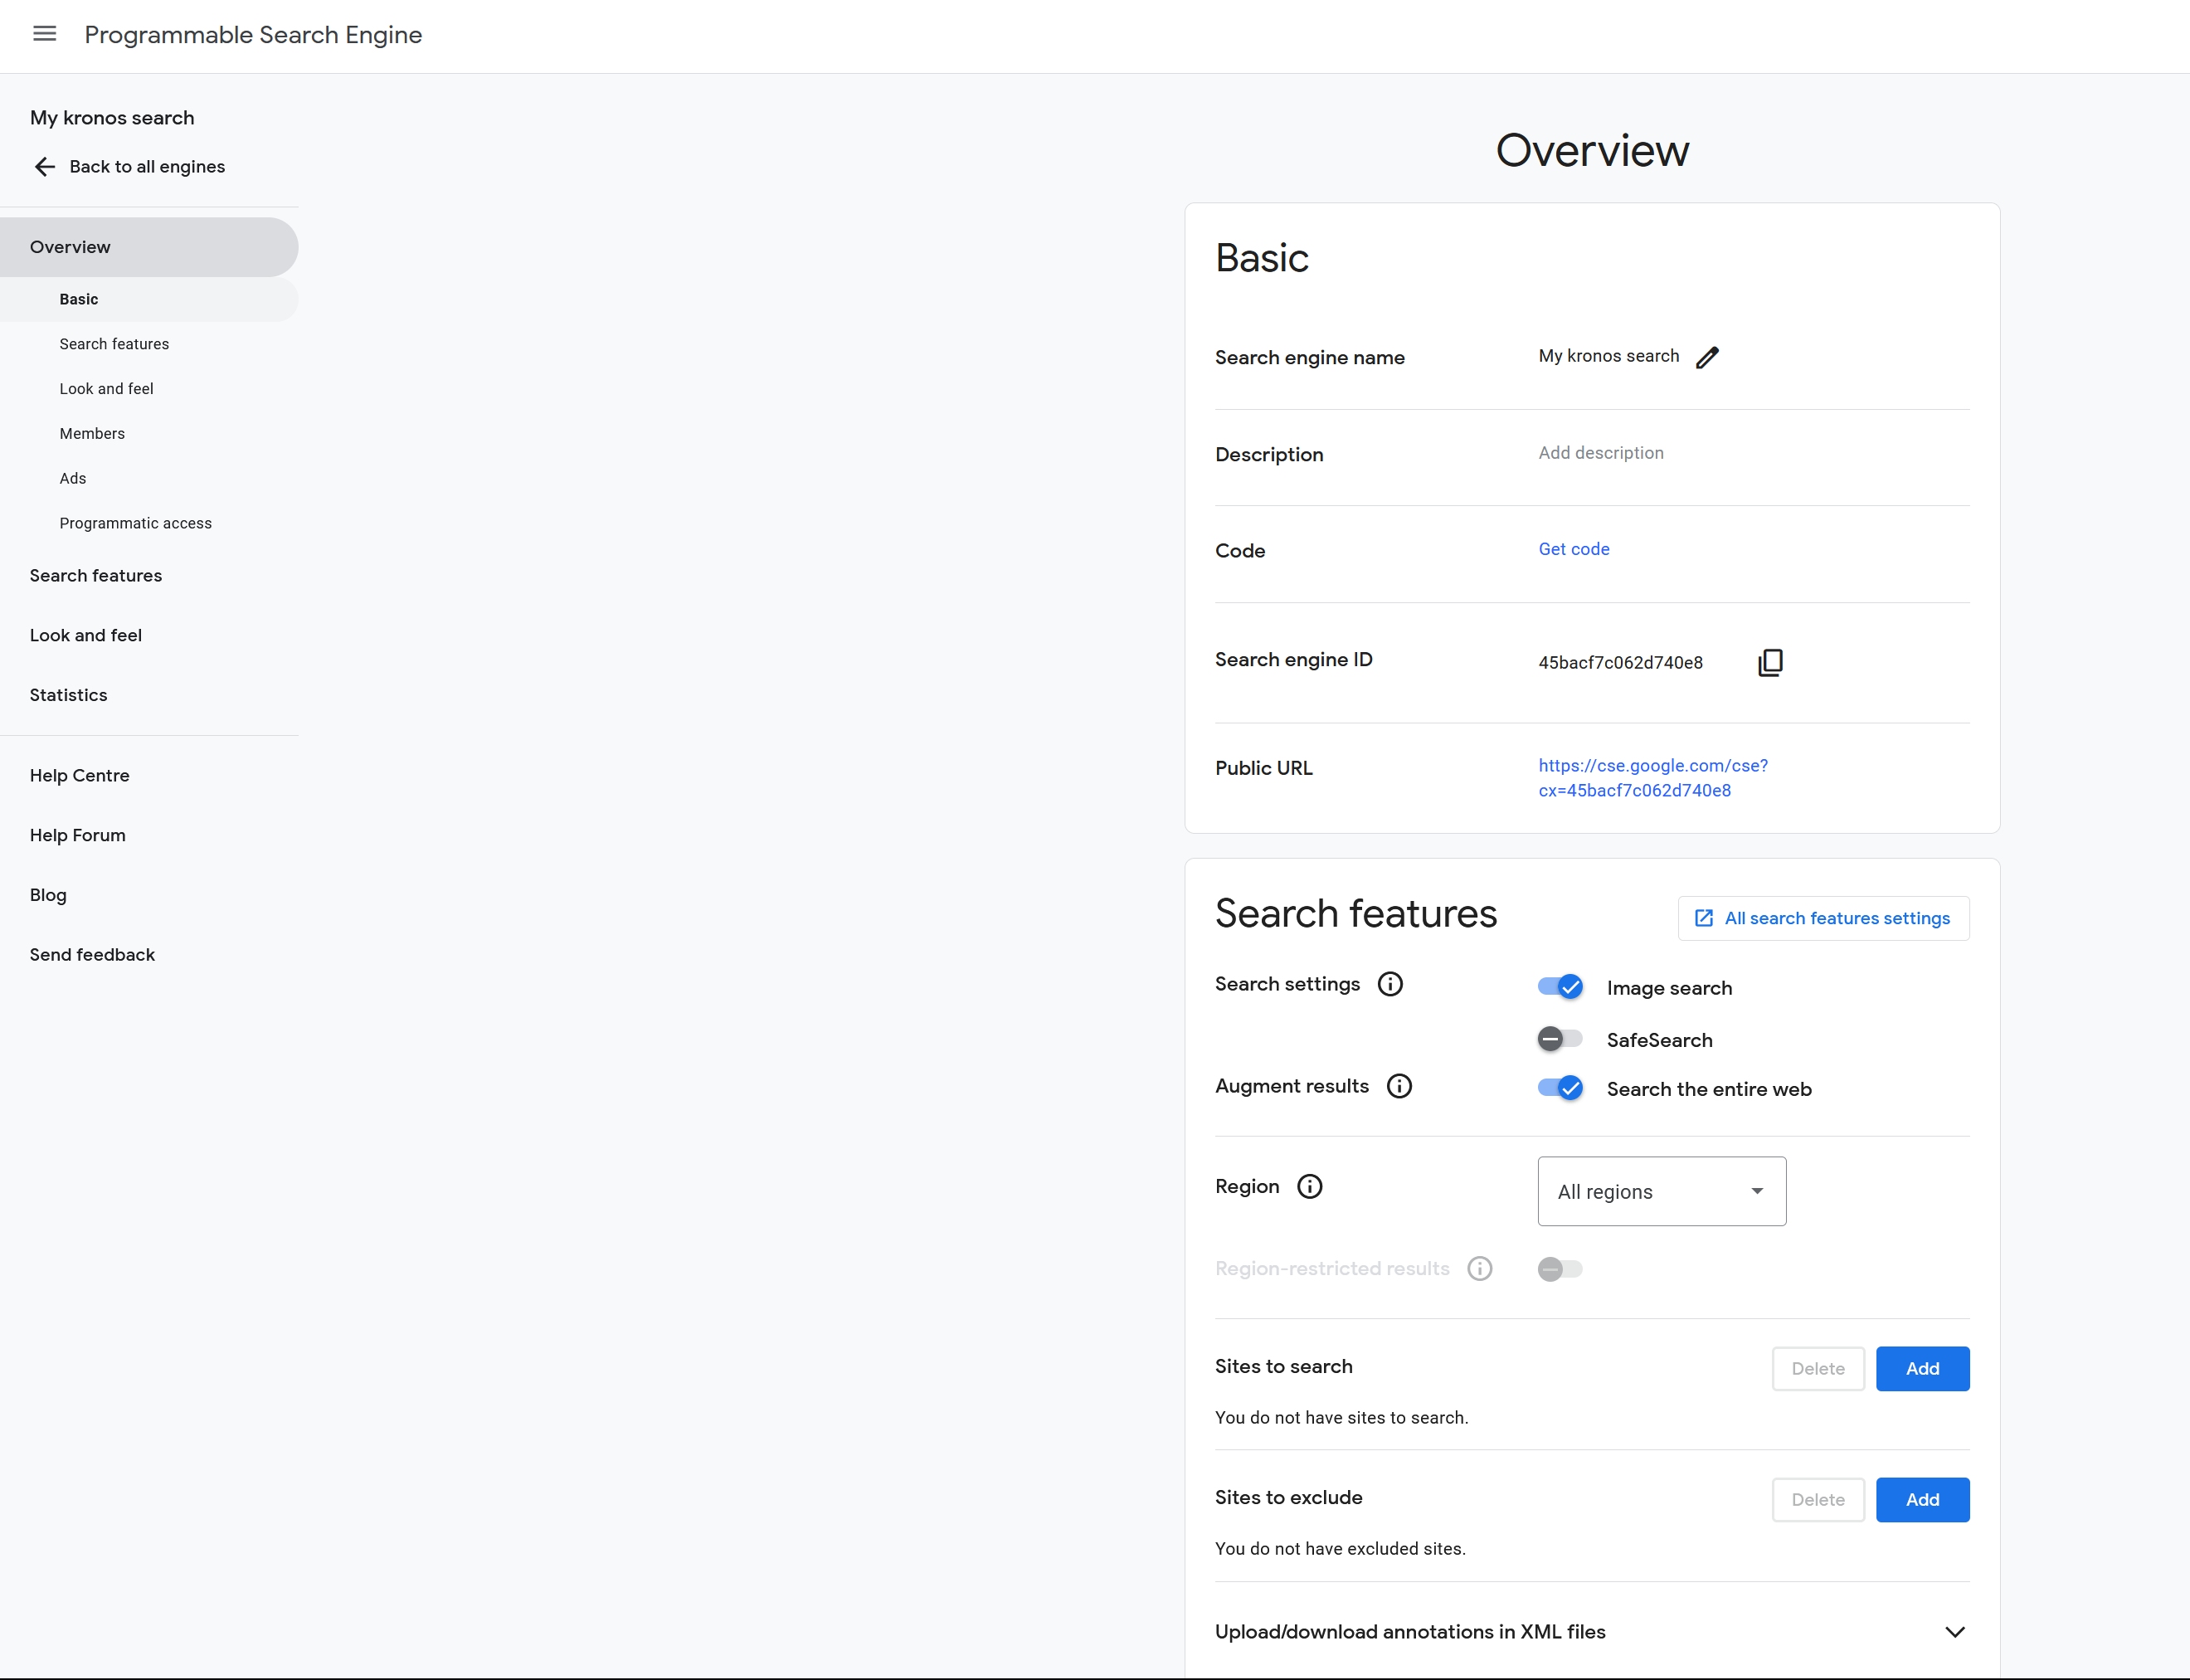Click the Add button for Sites to search
Image resolution: width=2190 pixels, height=1680 pixels.
tap(1922, 1368)
